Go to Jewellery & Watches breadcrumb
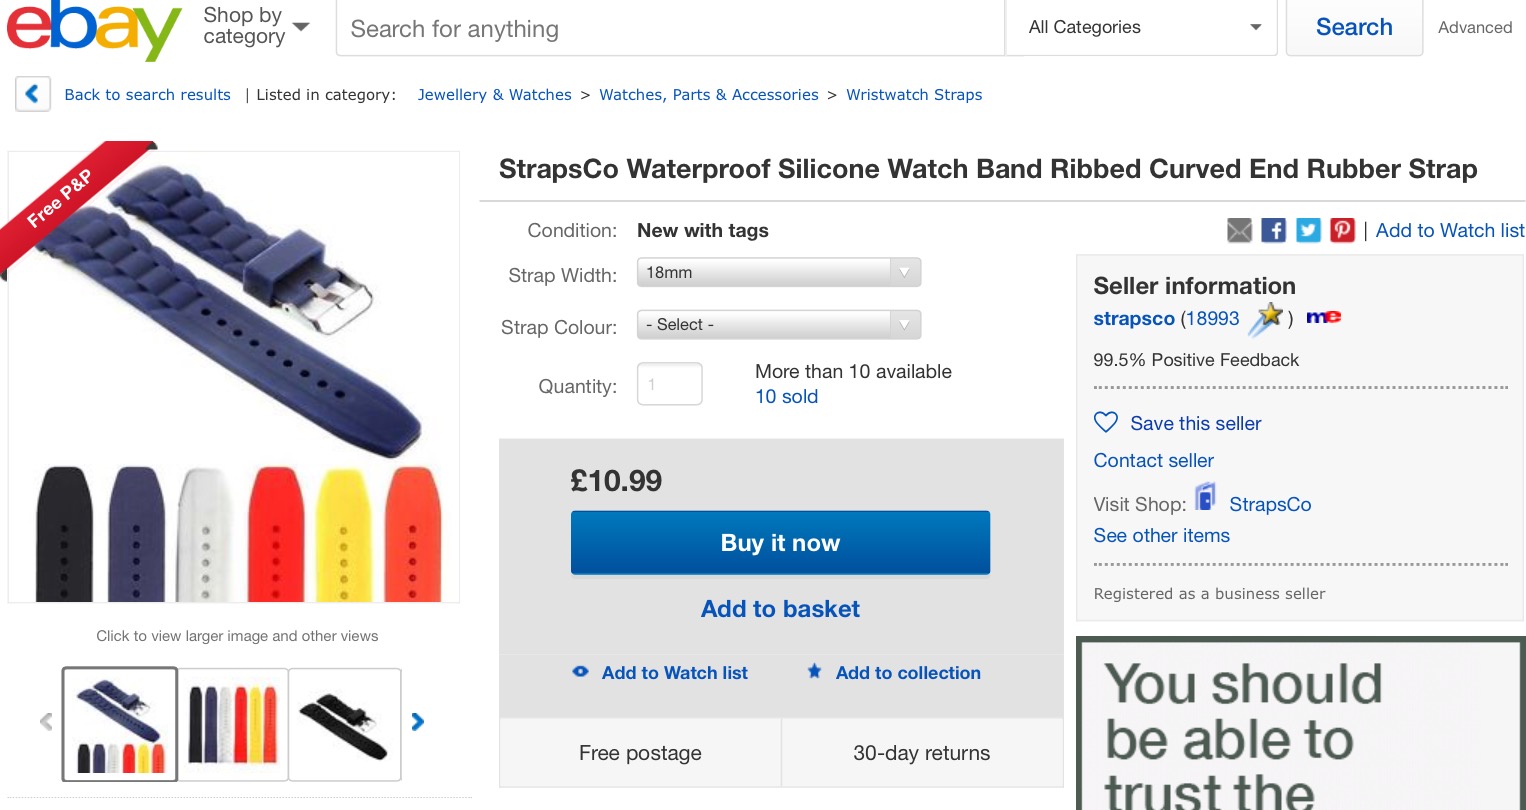 pyautogui.click(x=494, y=95)
